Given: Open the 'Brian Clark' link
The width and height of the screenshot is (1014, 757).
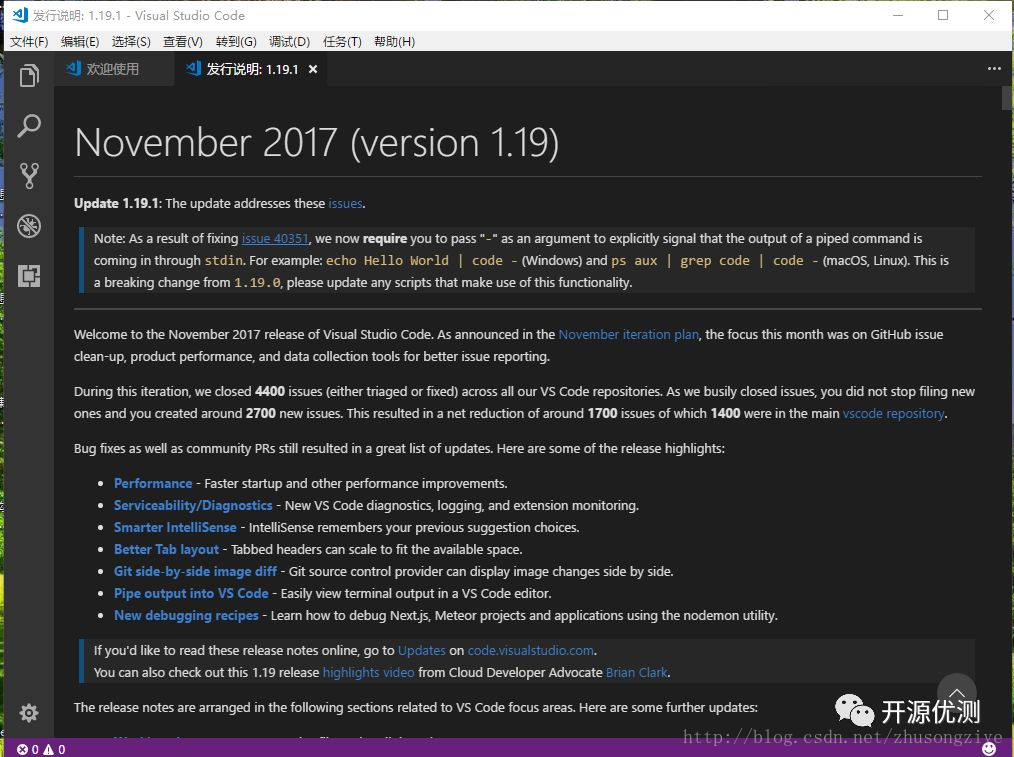Looking at the screenshot, I should [636, 672].
